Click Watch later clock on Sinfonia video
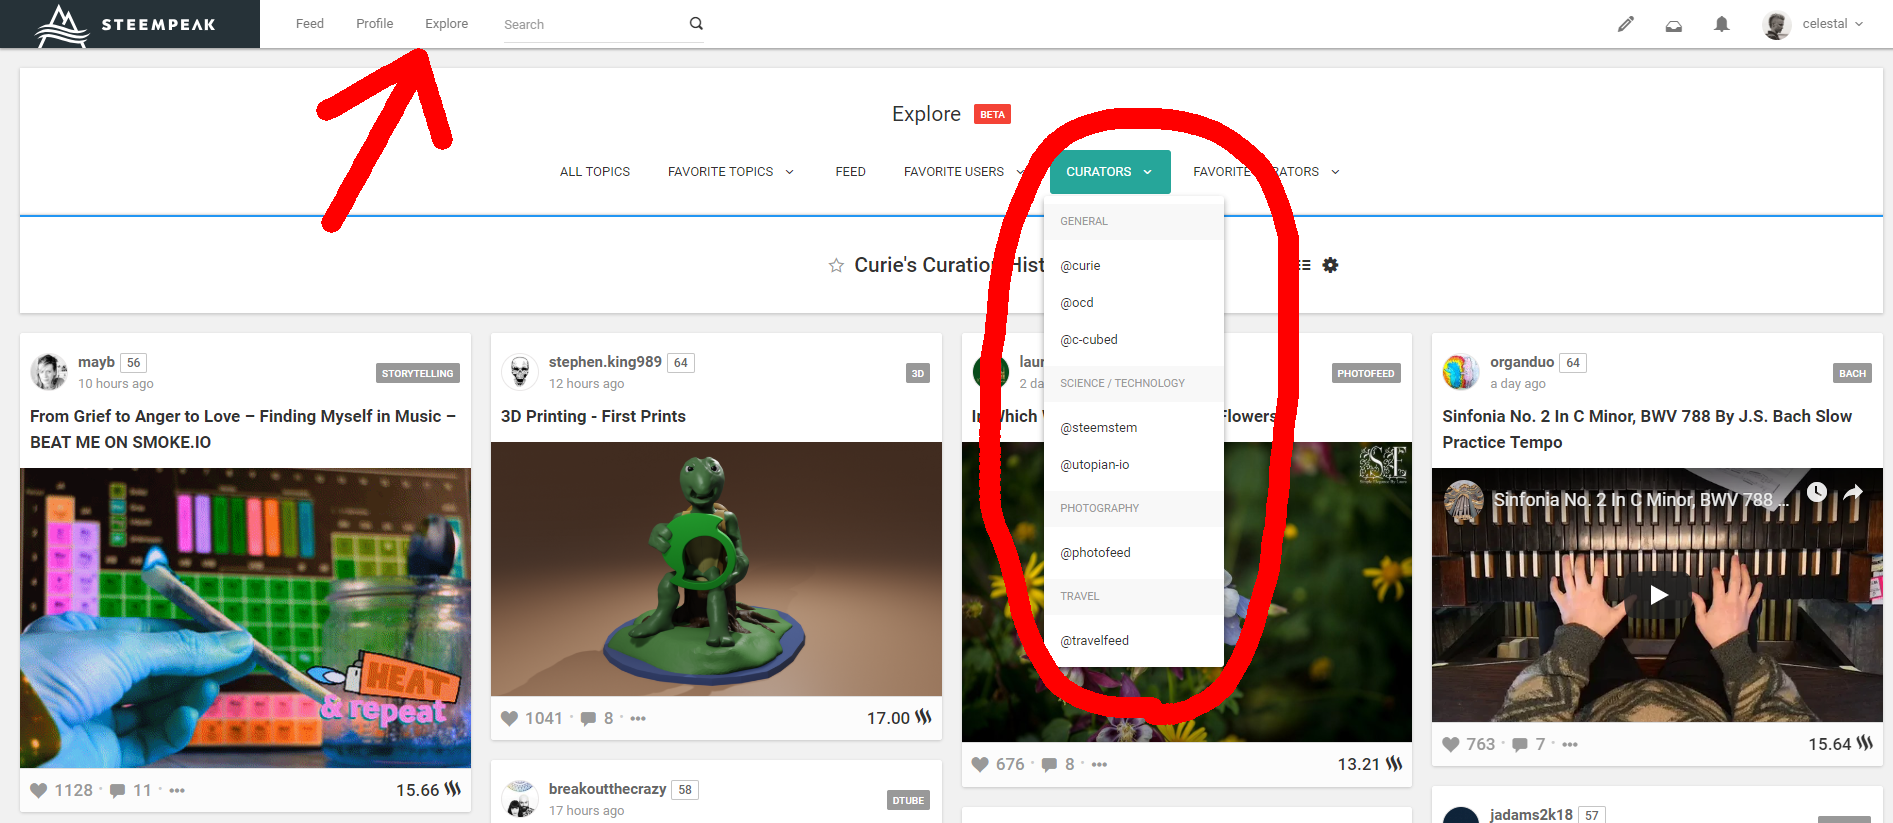 (x=1816, y=492)
